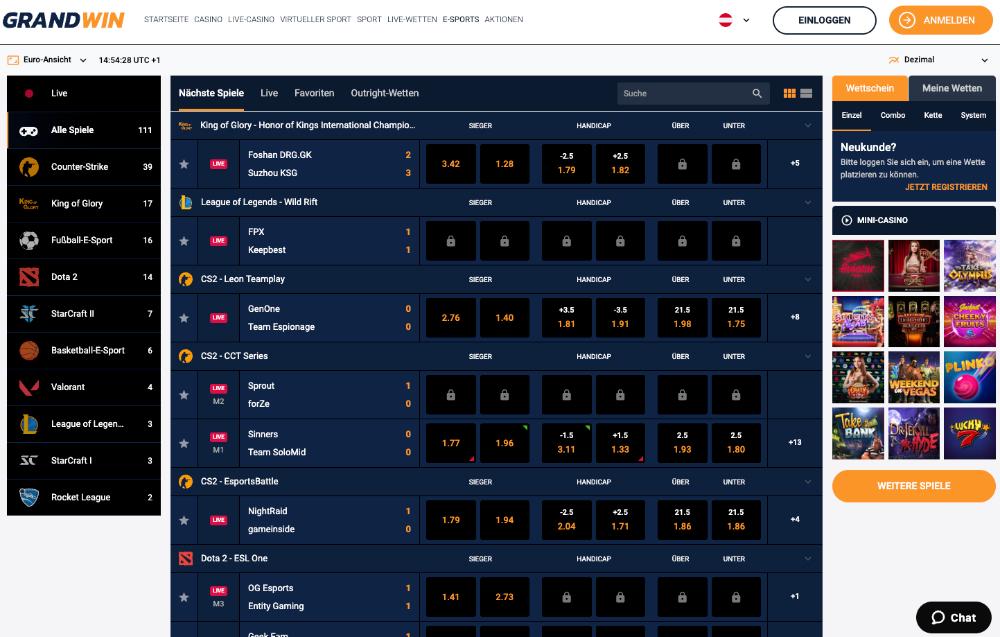Show +13 more markets for Sinners match

(x=795, y=443)
